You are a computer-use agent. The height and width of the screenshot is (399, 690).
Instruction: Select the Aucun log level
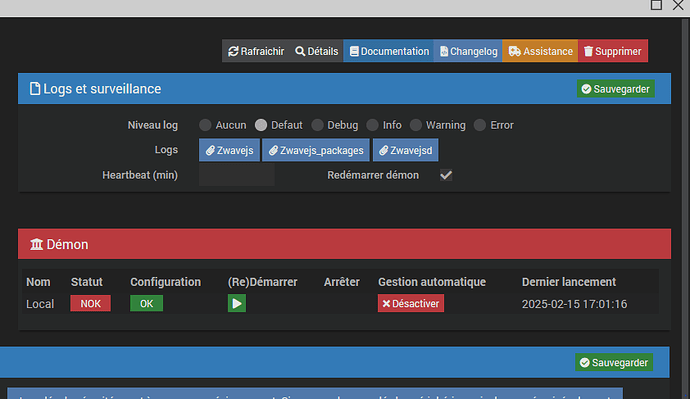coord(205,125)
